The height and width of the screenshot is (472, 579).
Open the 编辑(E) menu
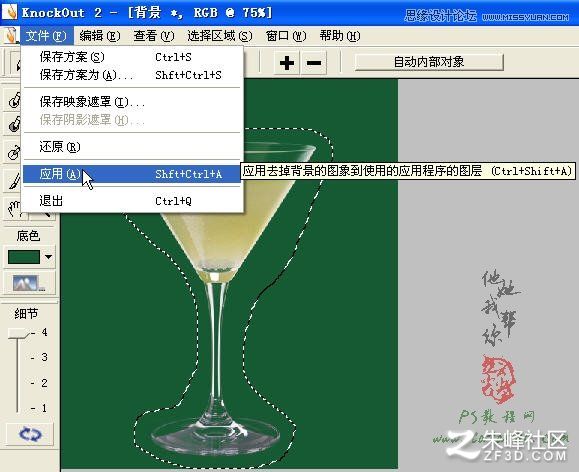[100, 36]
